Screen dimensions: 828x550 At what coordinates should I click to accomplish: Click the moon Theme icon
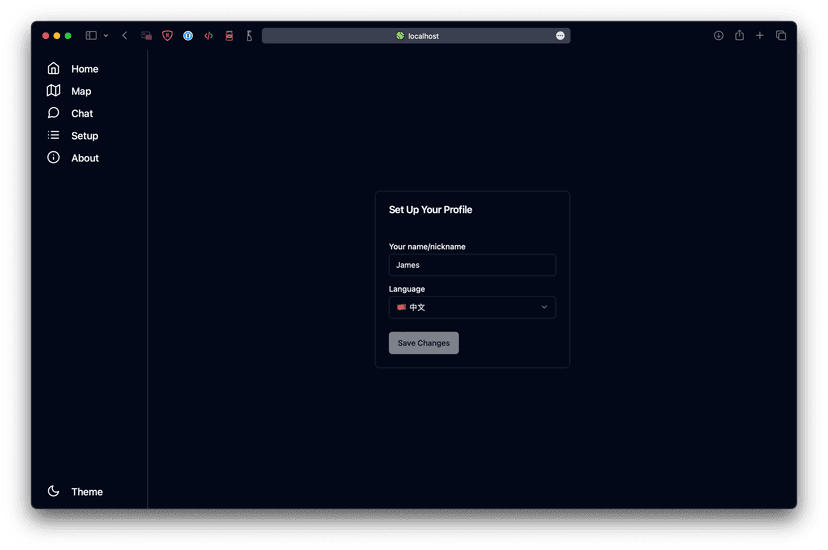[54, 491]
